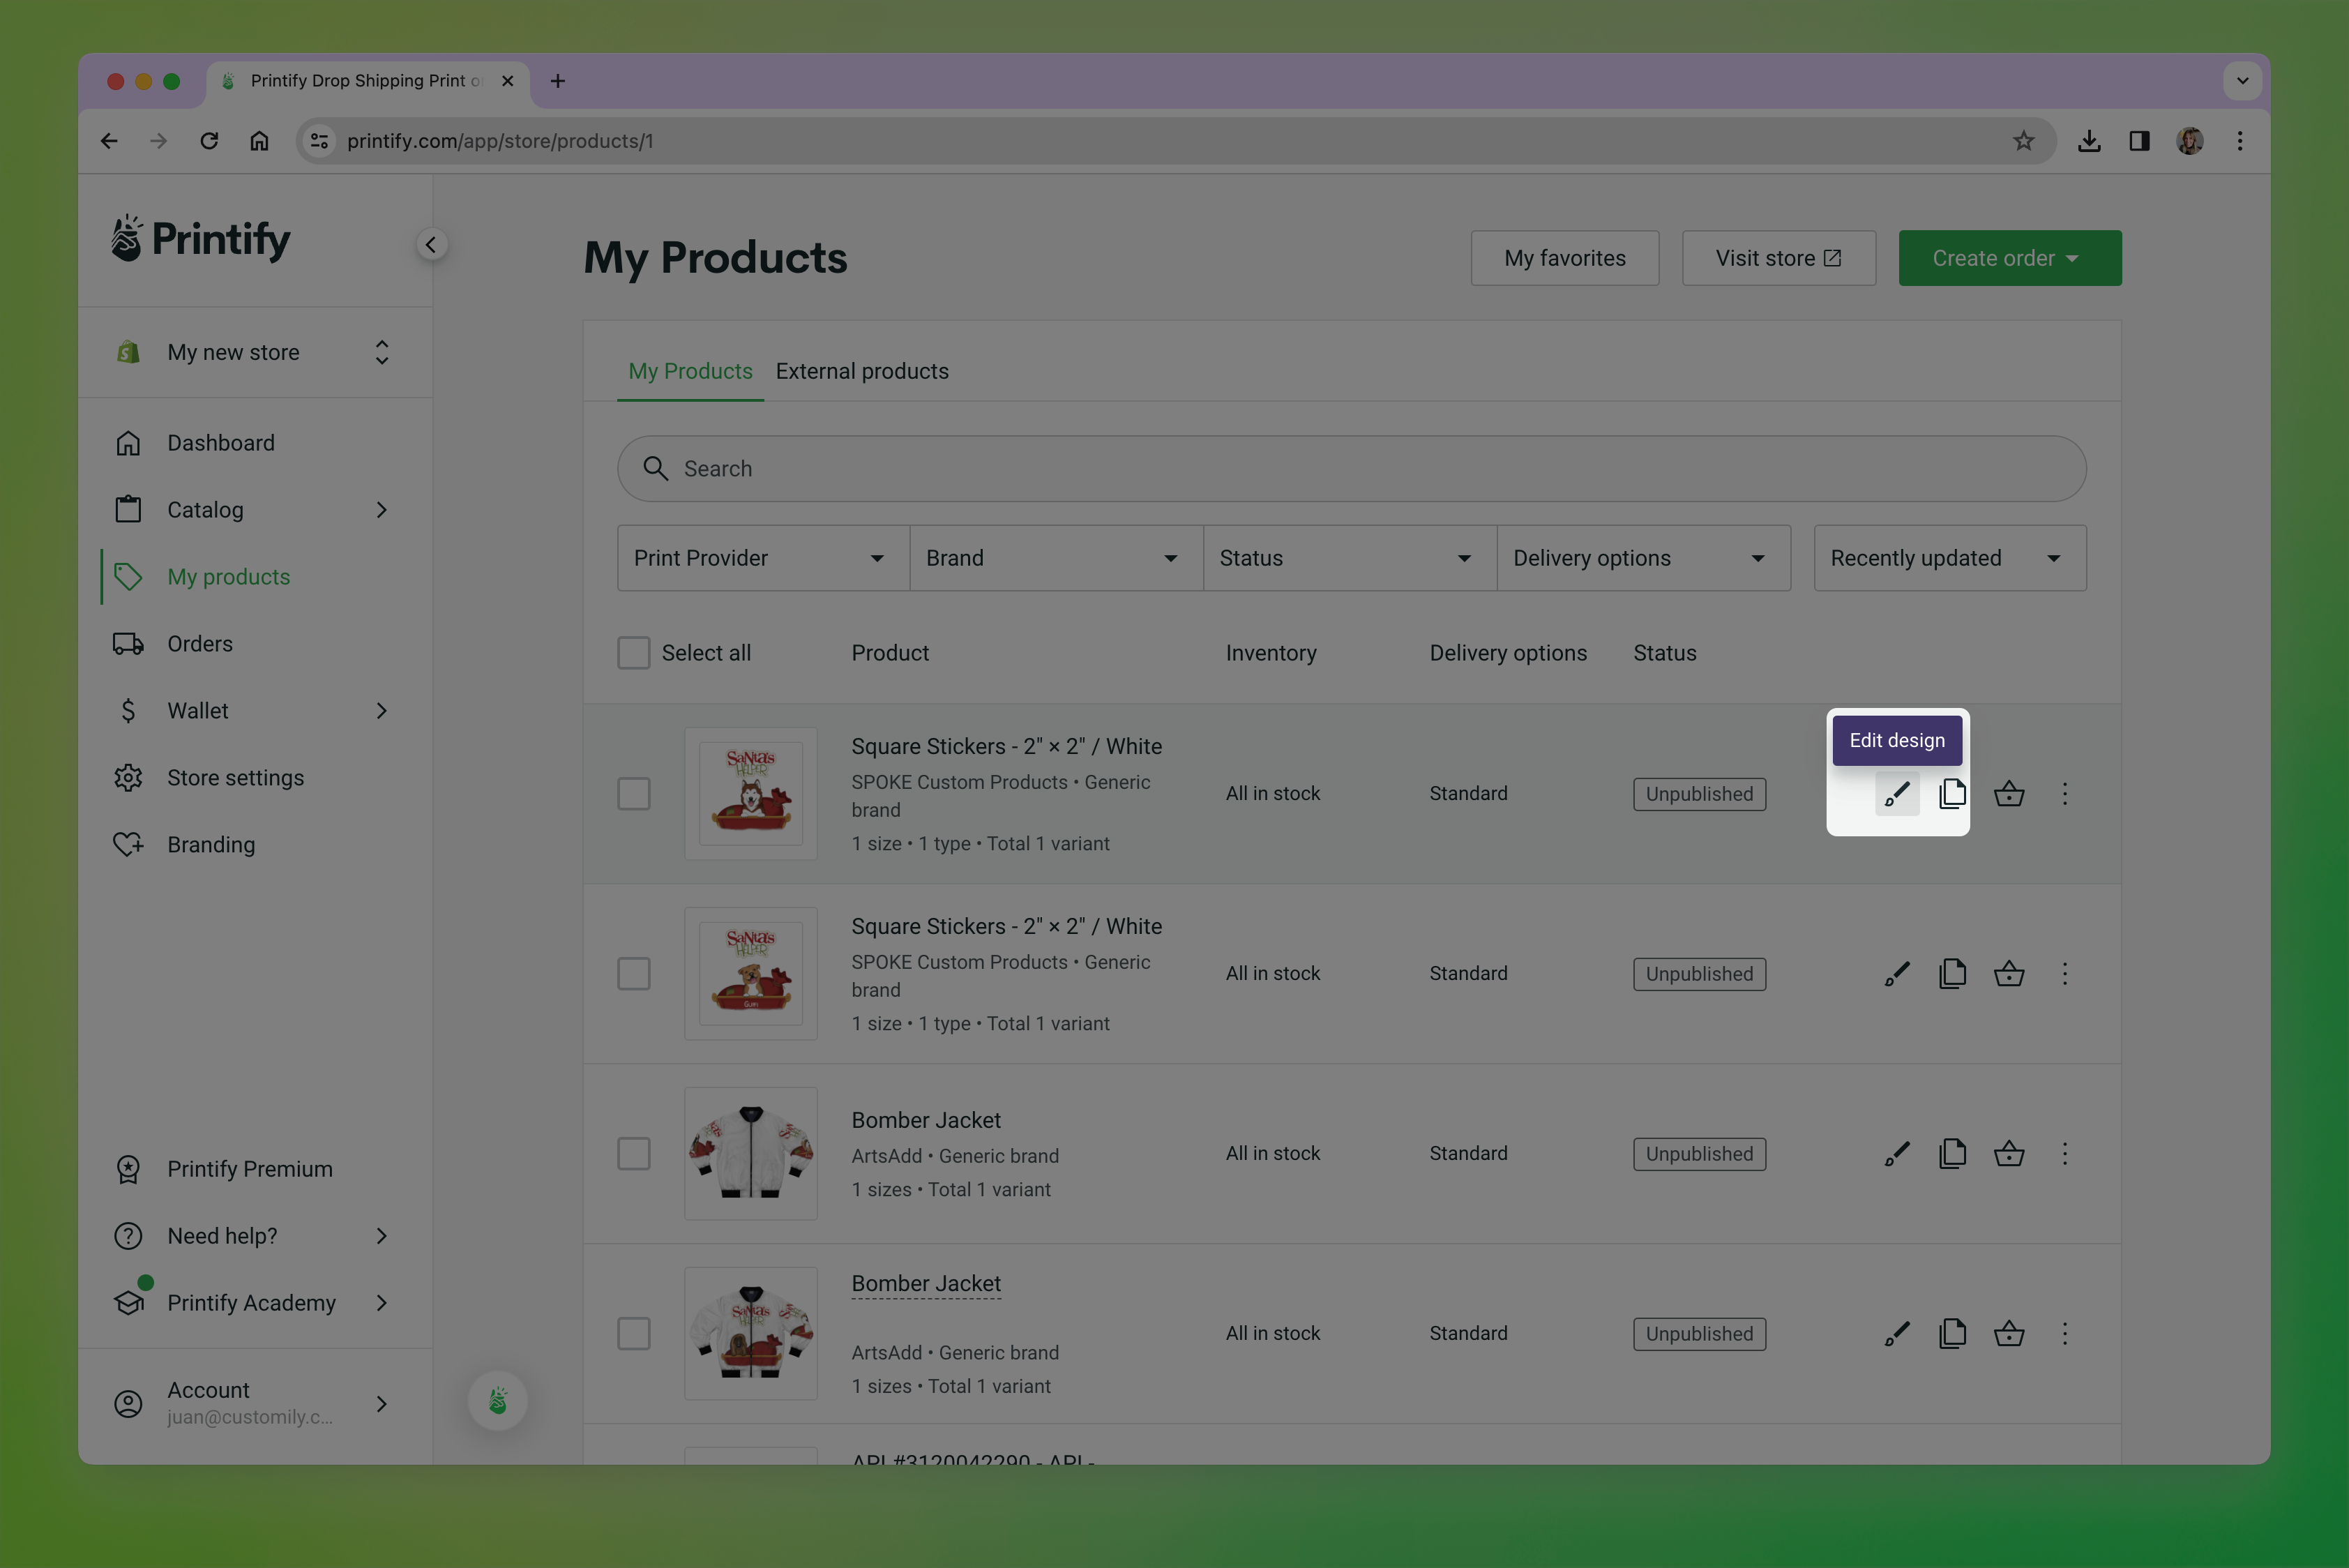
Task: Collapse sidebar with chevron button
Action: coord(431,245)
